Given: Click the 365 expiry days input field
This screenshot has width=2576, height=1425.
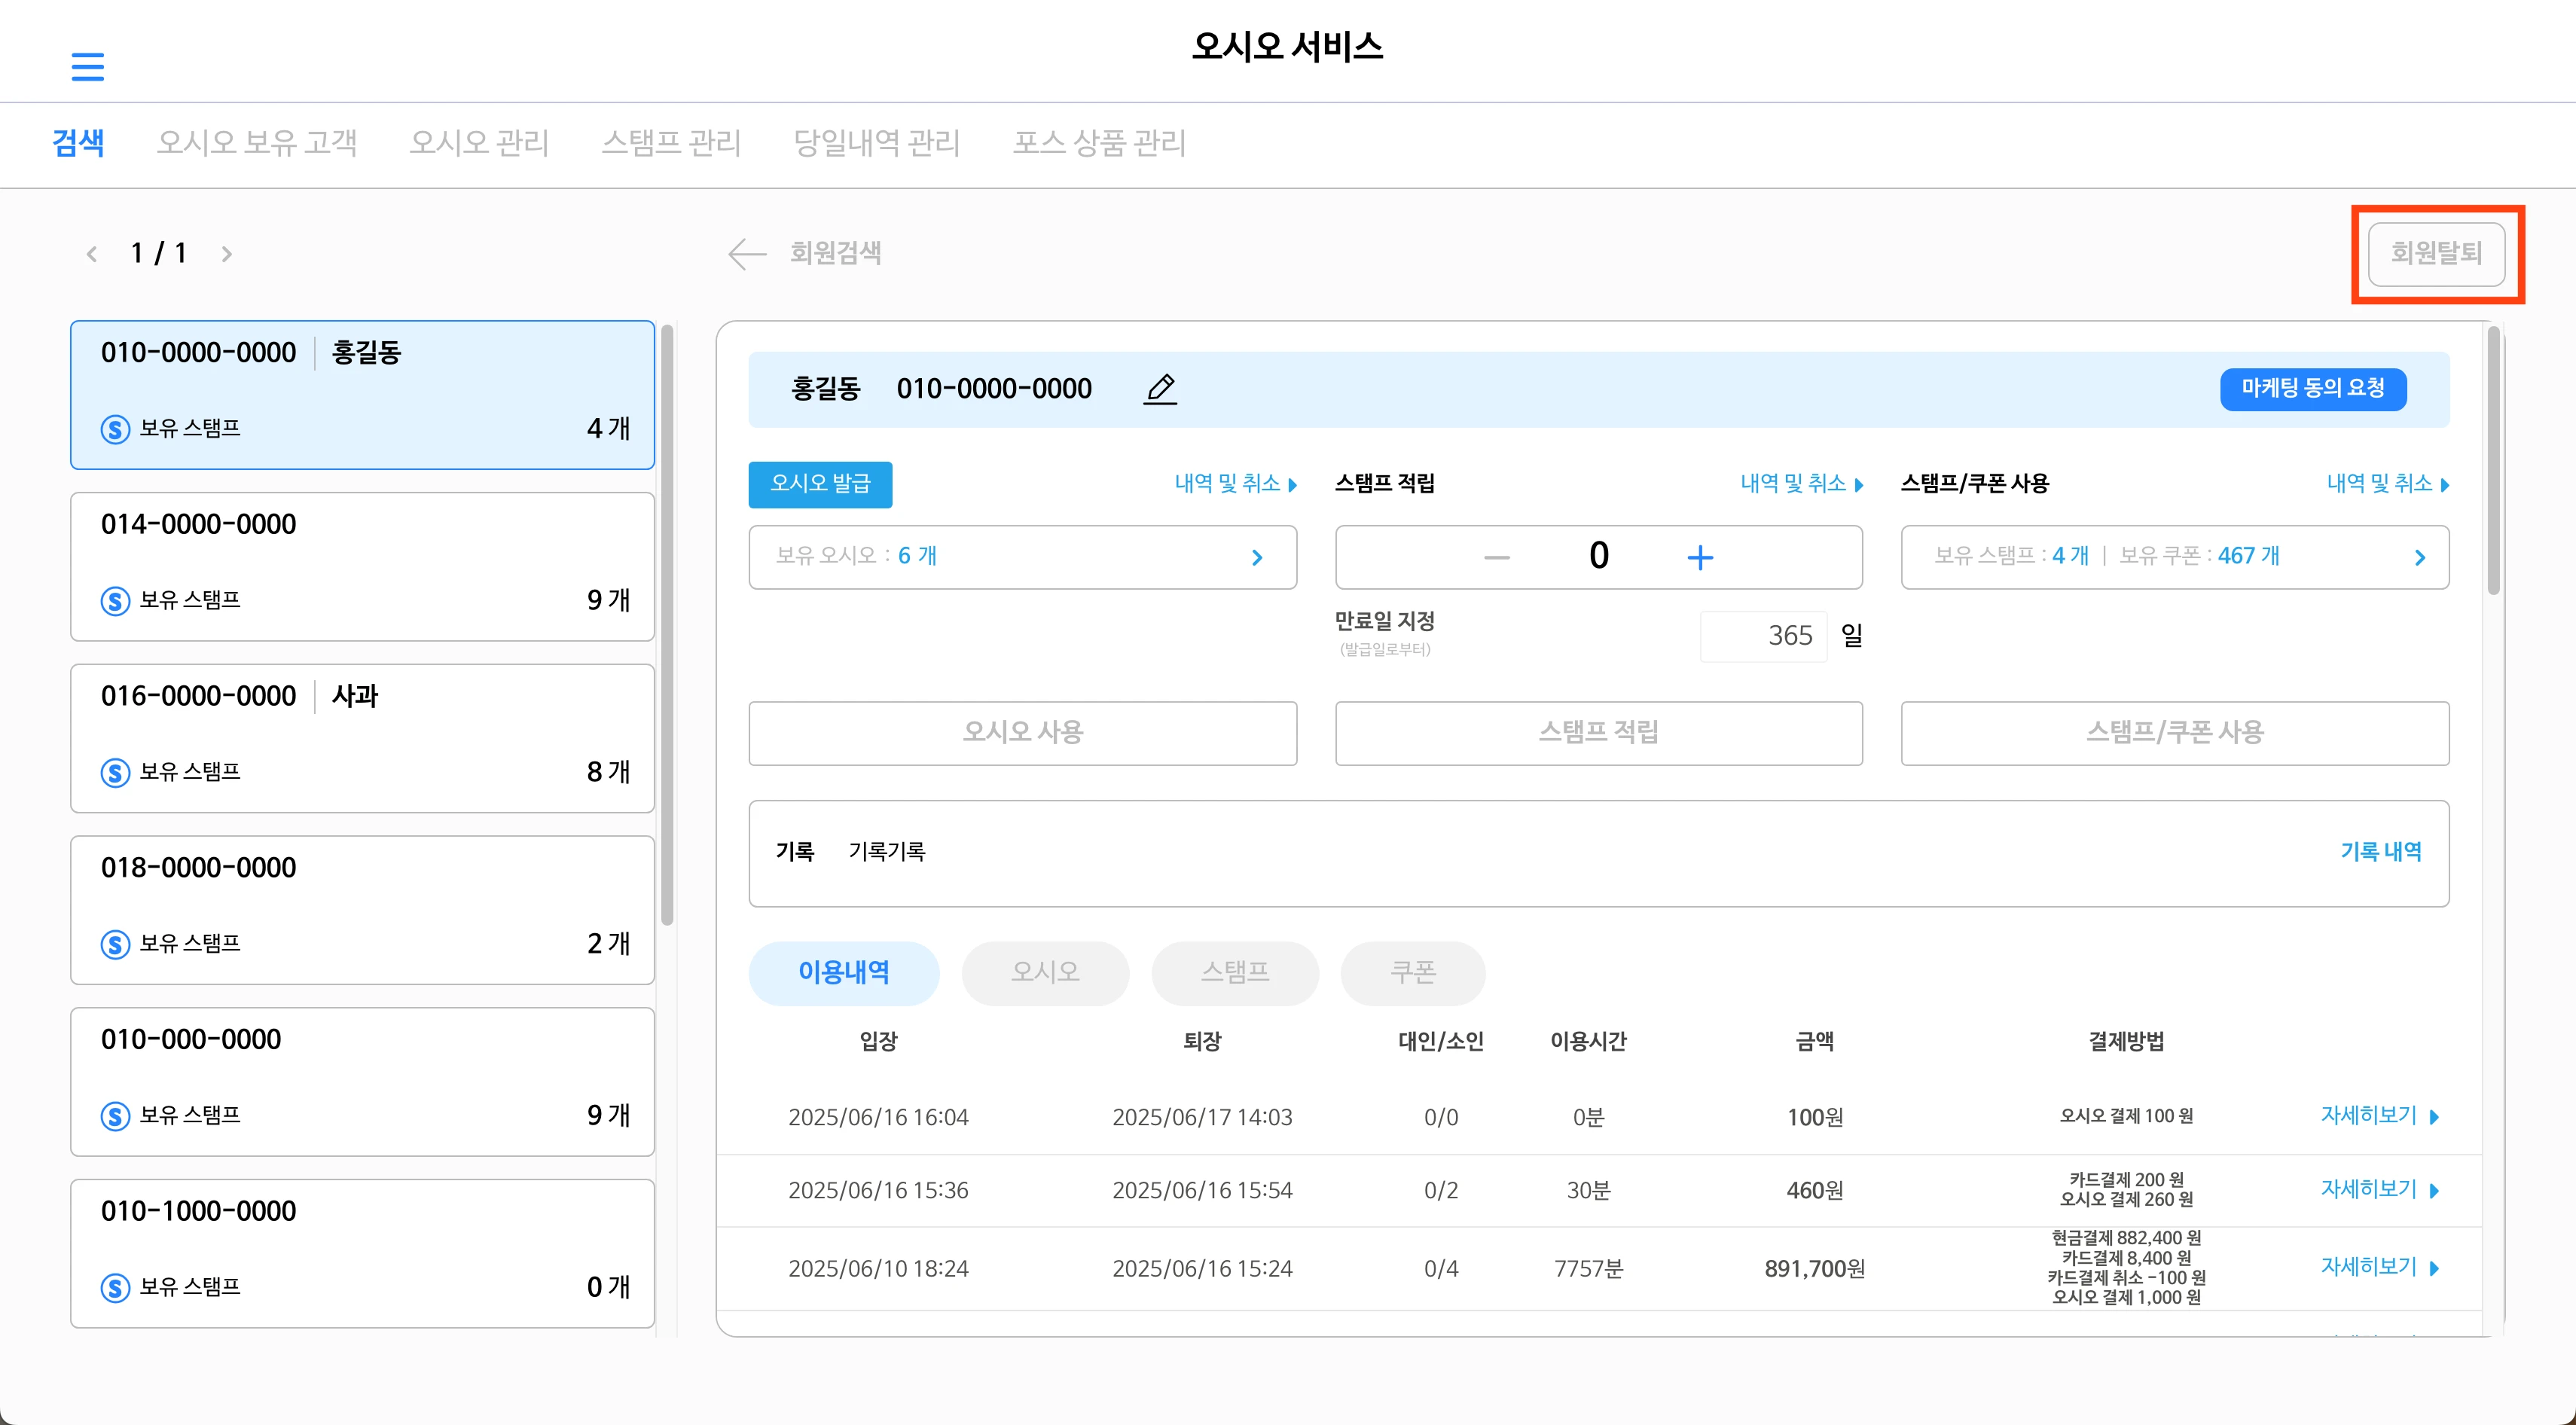Looking at the screenshot, I should point(1764,636).
